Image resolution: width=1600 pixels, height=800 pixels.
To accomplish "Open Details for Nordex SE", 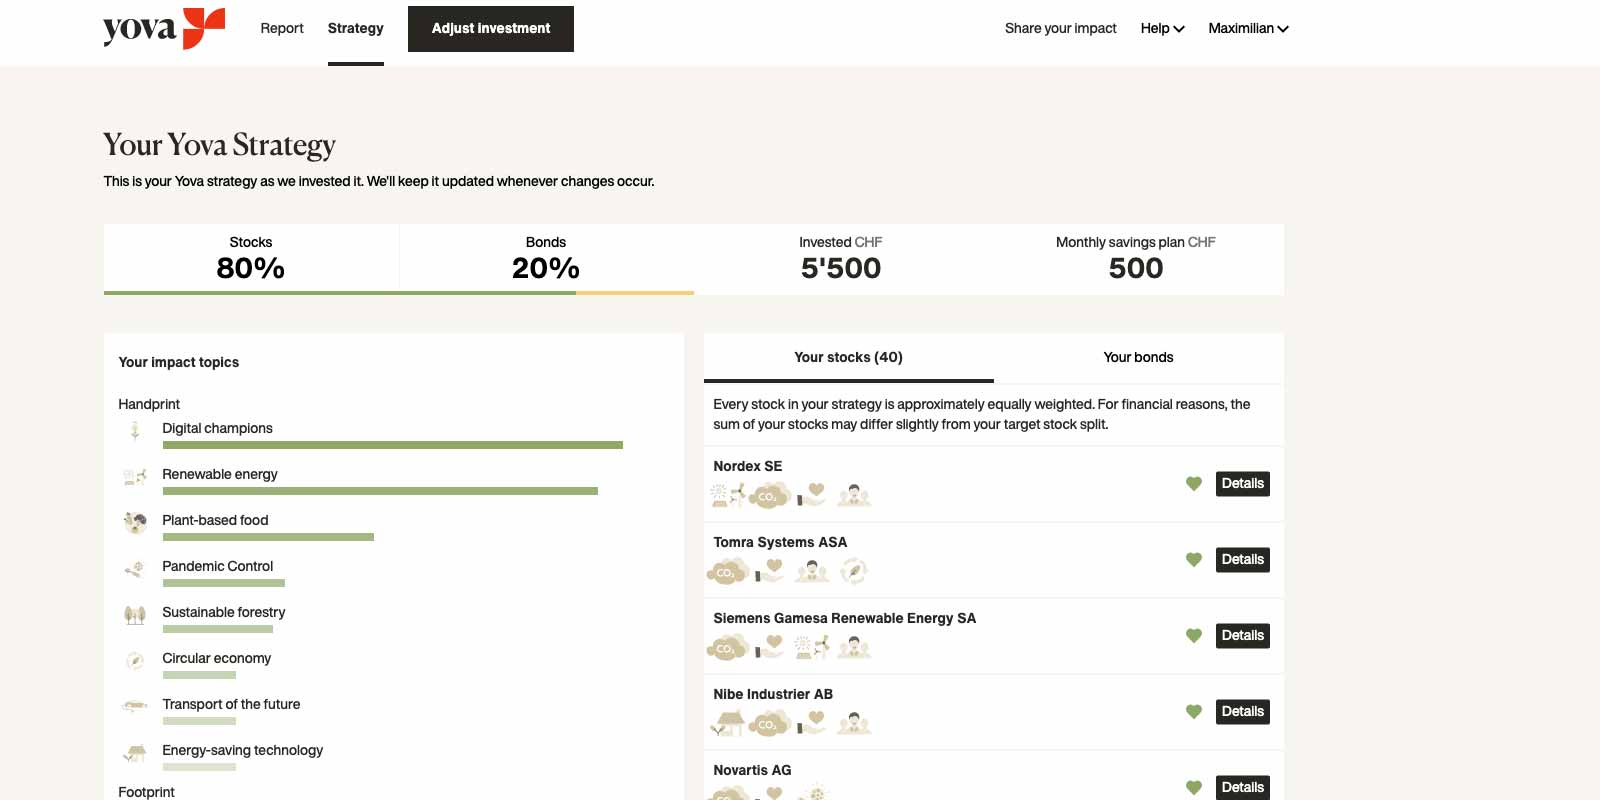I will [x=1243, y=484].
